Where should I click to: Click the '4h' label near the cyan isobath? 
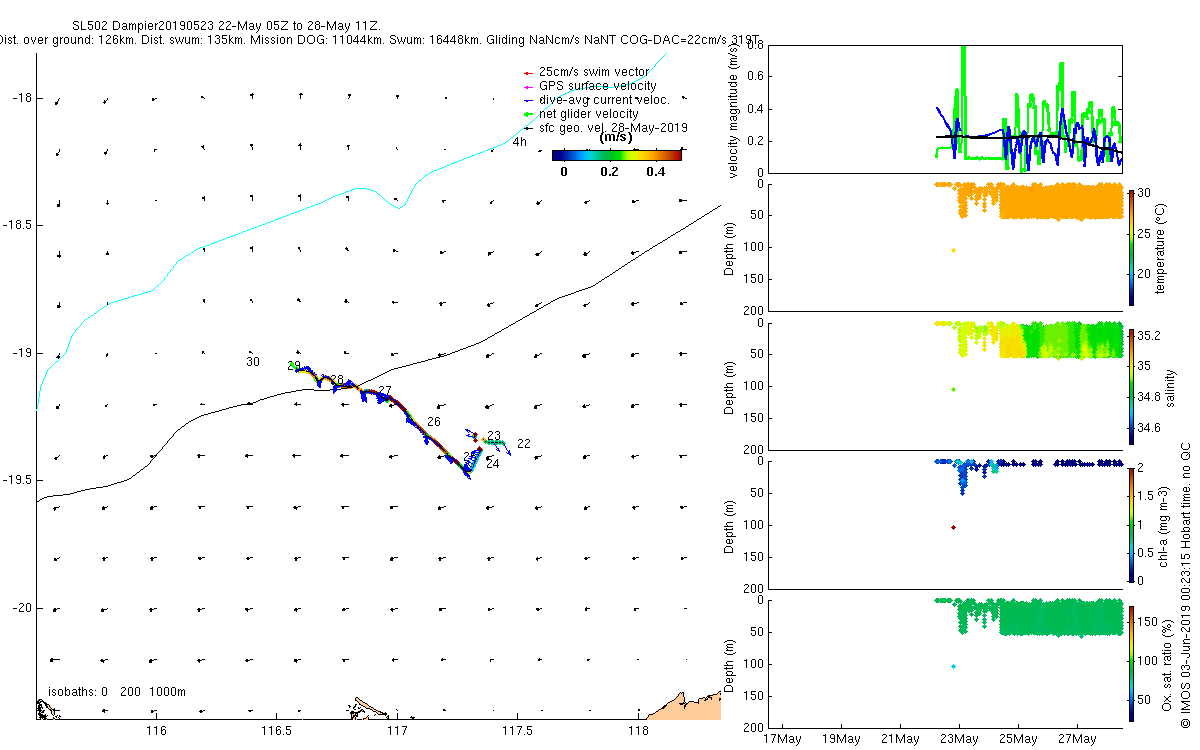coord(519,142)
